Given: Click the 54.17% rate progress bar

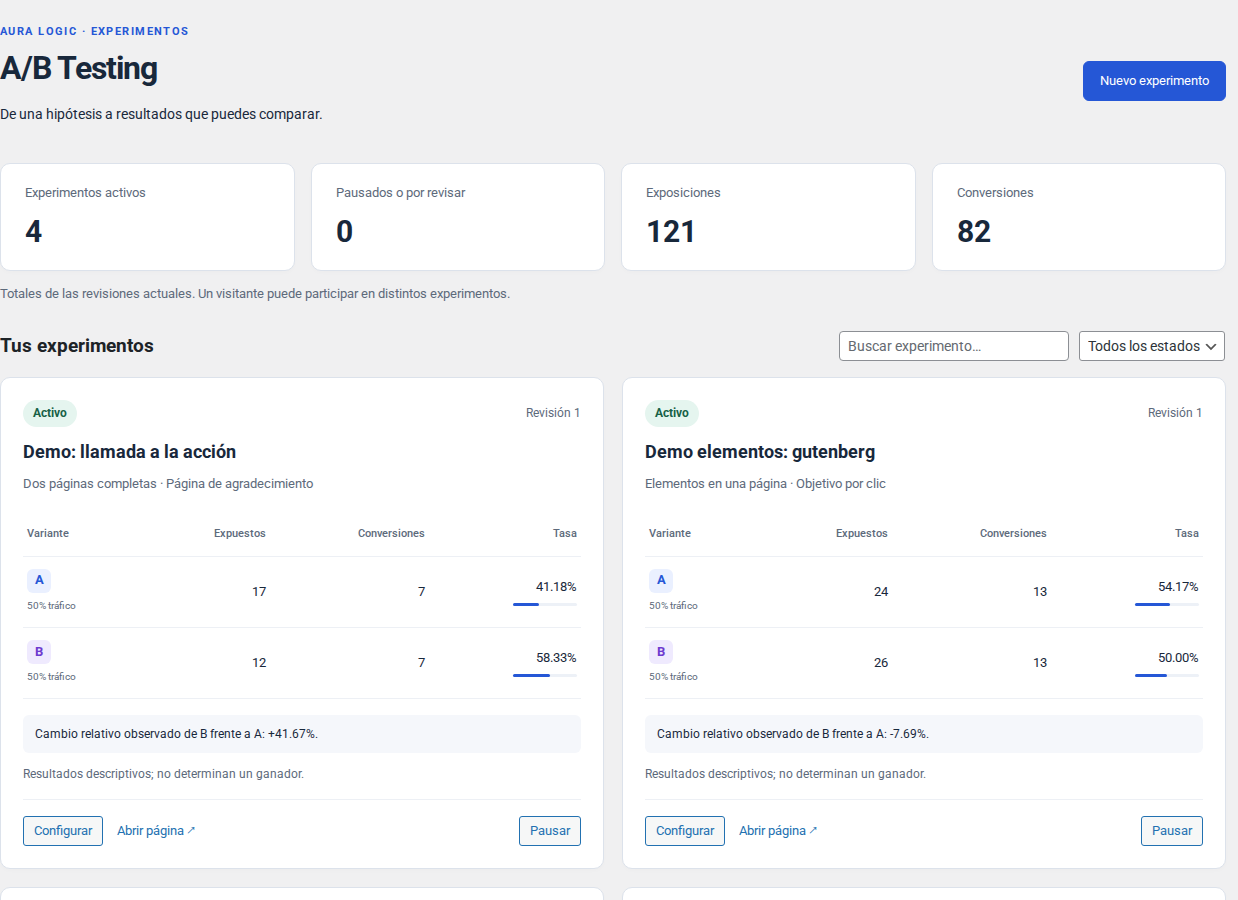Looking at the screenshot, I should (x=1167, y=604).
